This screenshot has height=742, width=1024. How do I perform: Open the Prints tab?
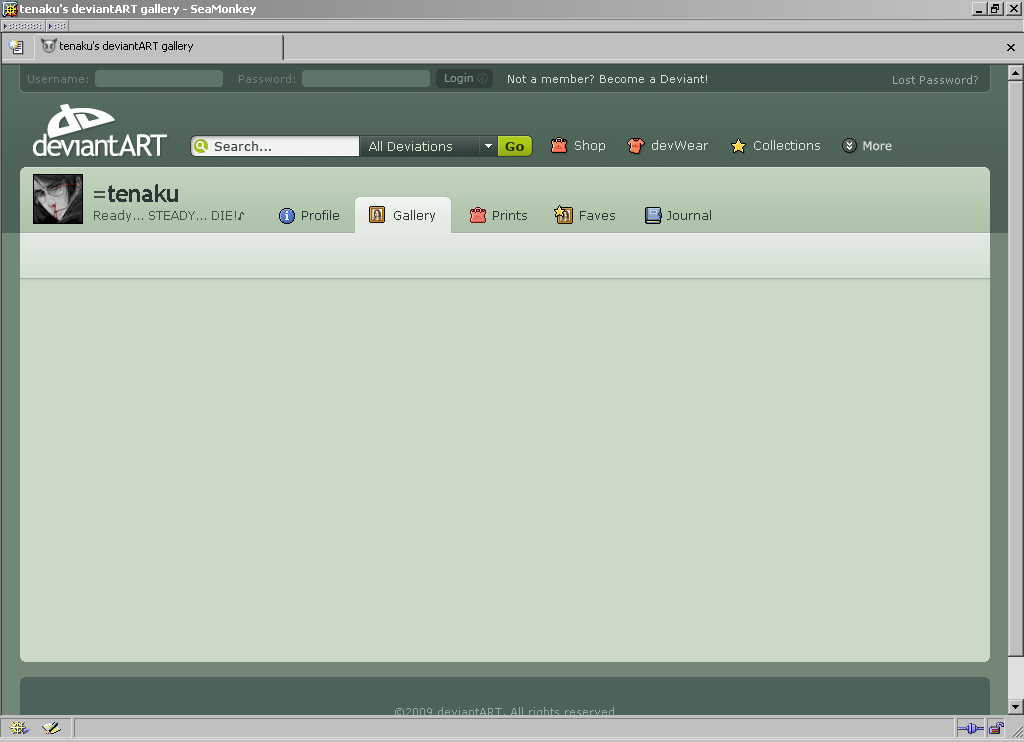(x=498, y=216)
